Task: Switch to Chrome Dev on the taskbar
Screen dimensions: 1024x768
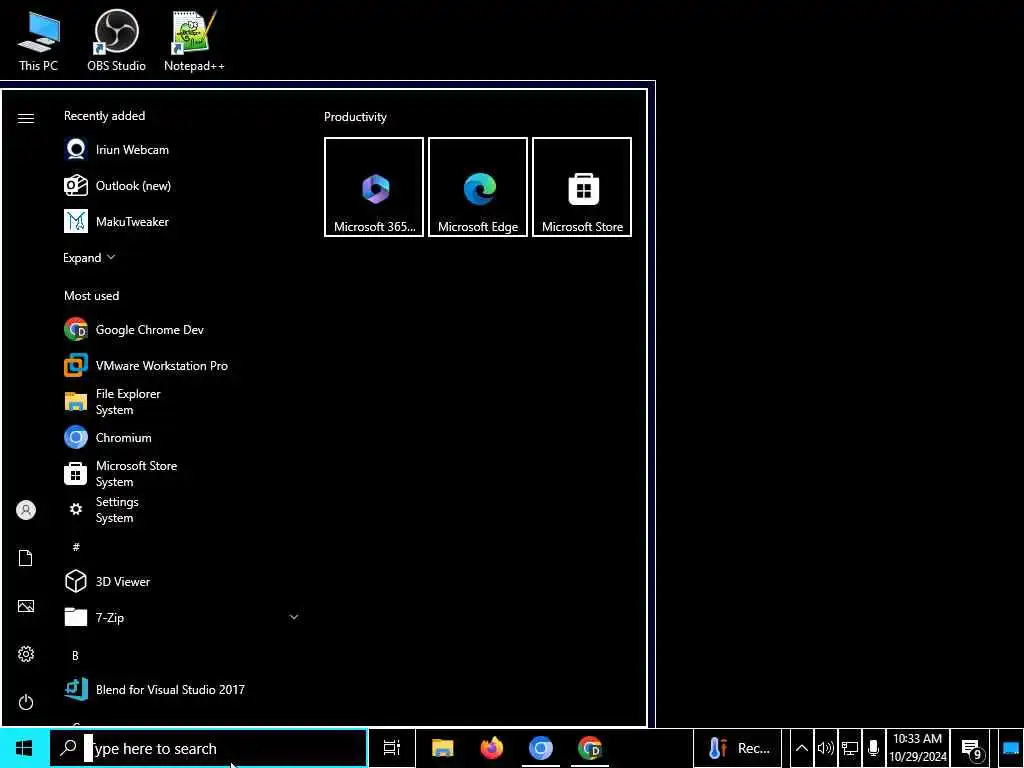Action: [590, 748]
